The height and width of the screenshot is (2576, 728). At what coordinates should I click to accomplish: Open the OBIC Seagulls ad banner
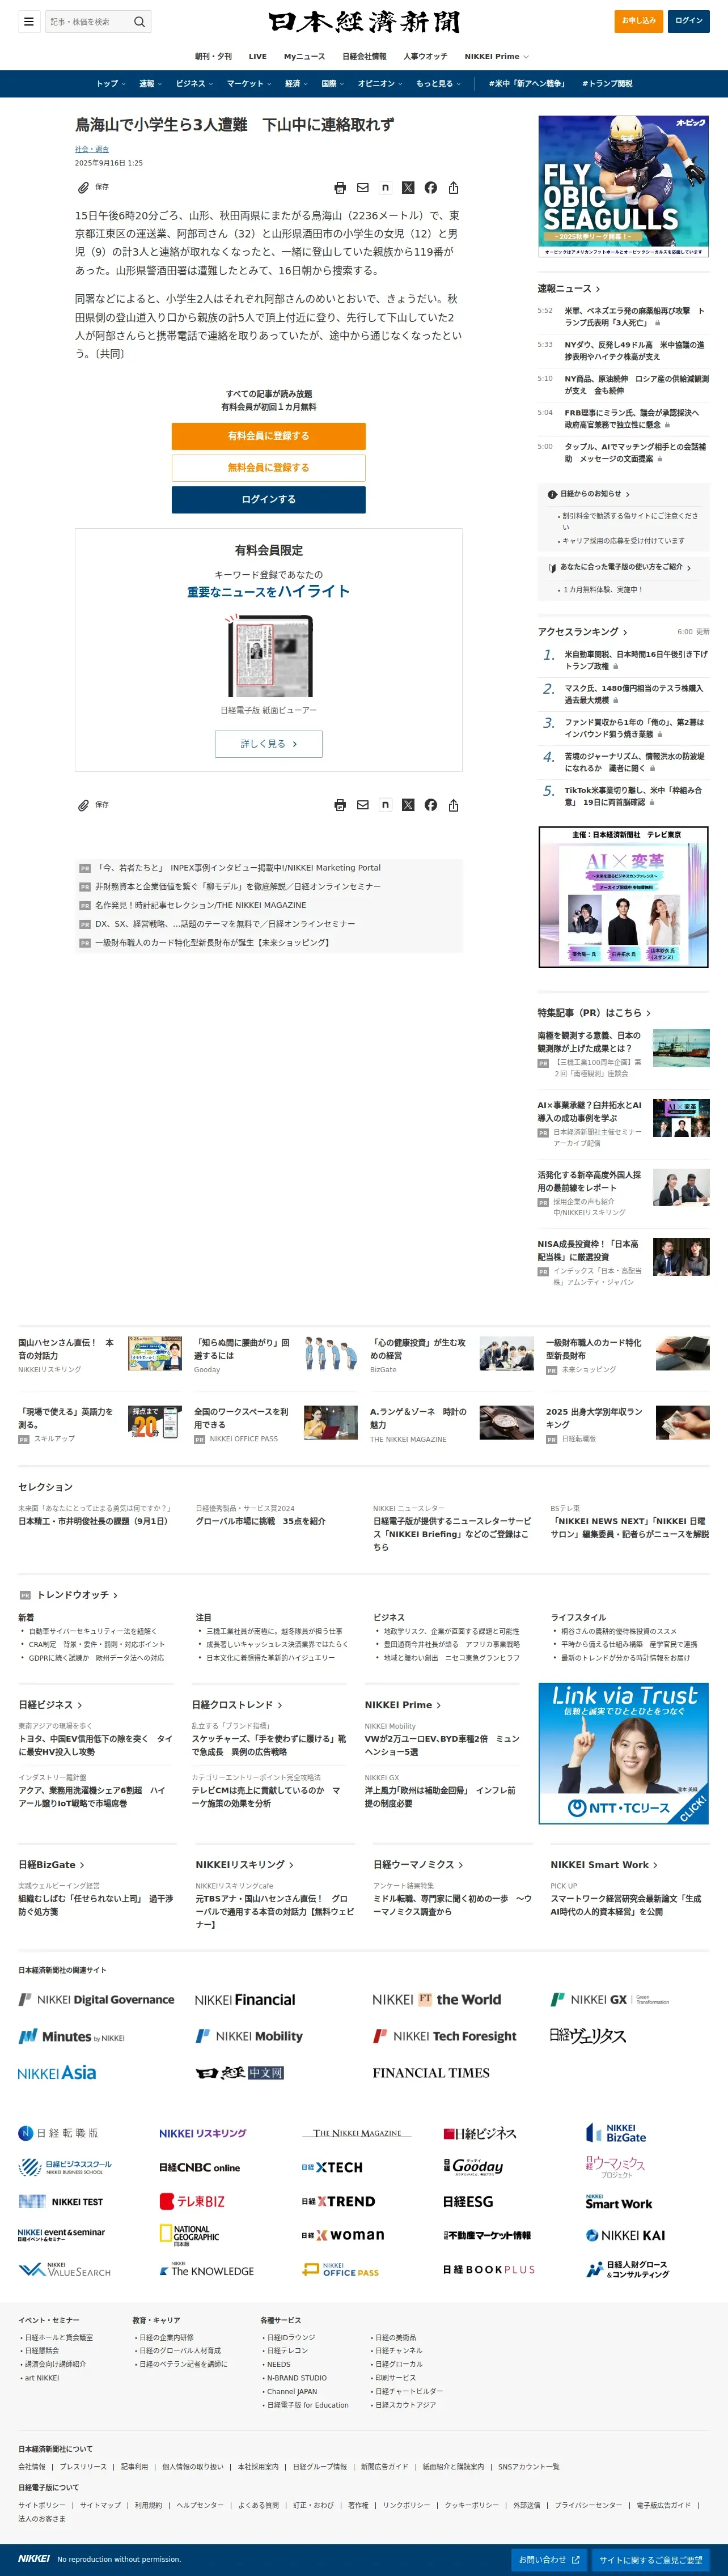(x=623, y=186)
